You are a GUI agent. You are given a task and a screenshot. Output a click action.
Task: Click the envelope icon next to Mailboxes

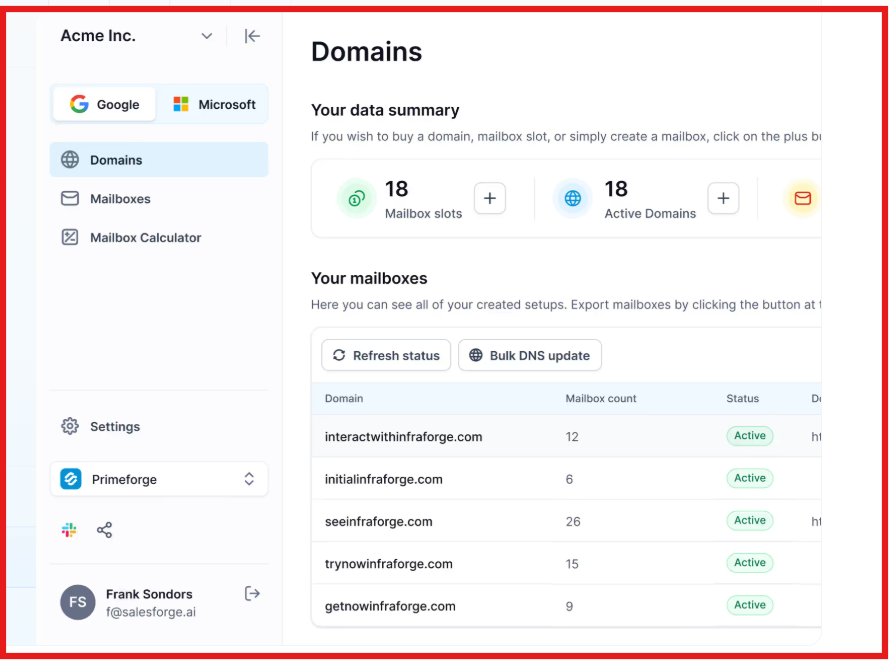click(70, 198)
